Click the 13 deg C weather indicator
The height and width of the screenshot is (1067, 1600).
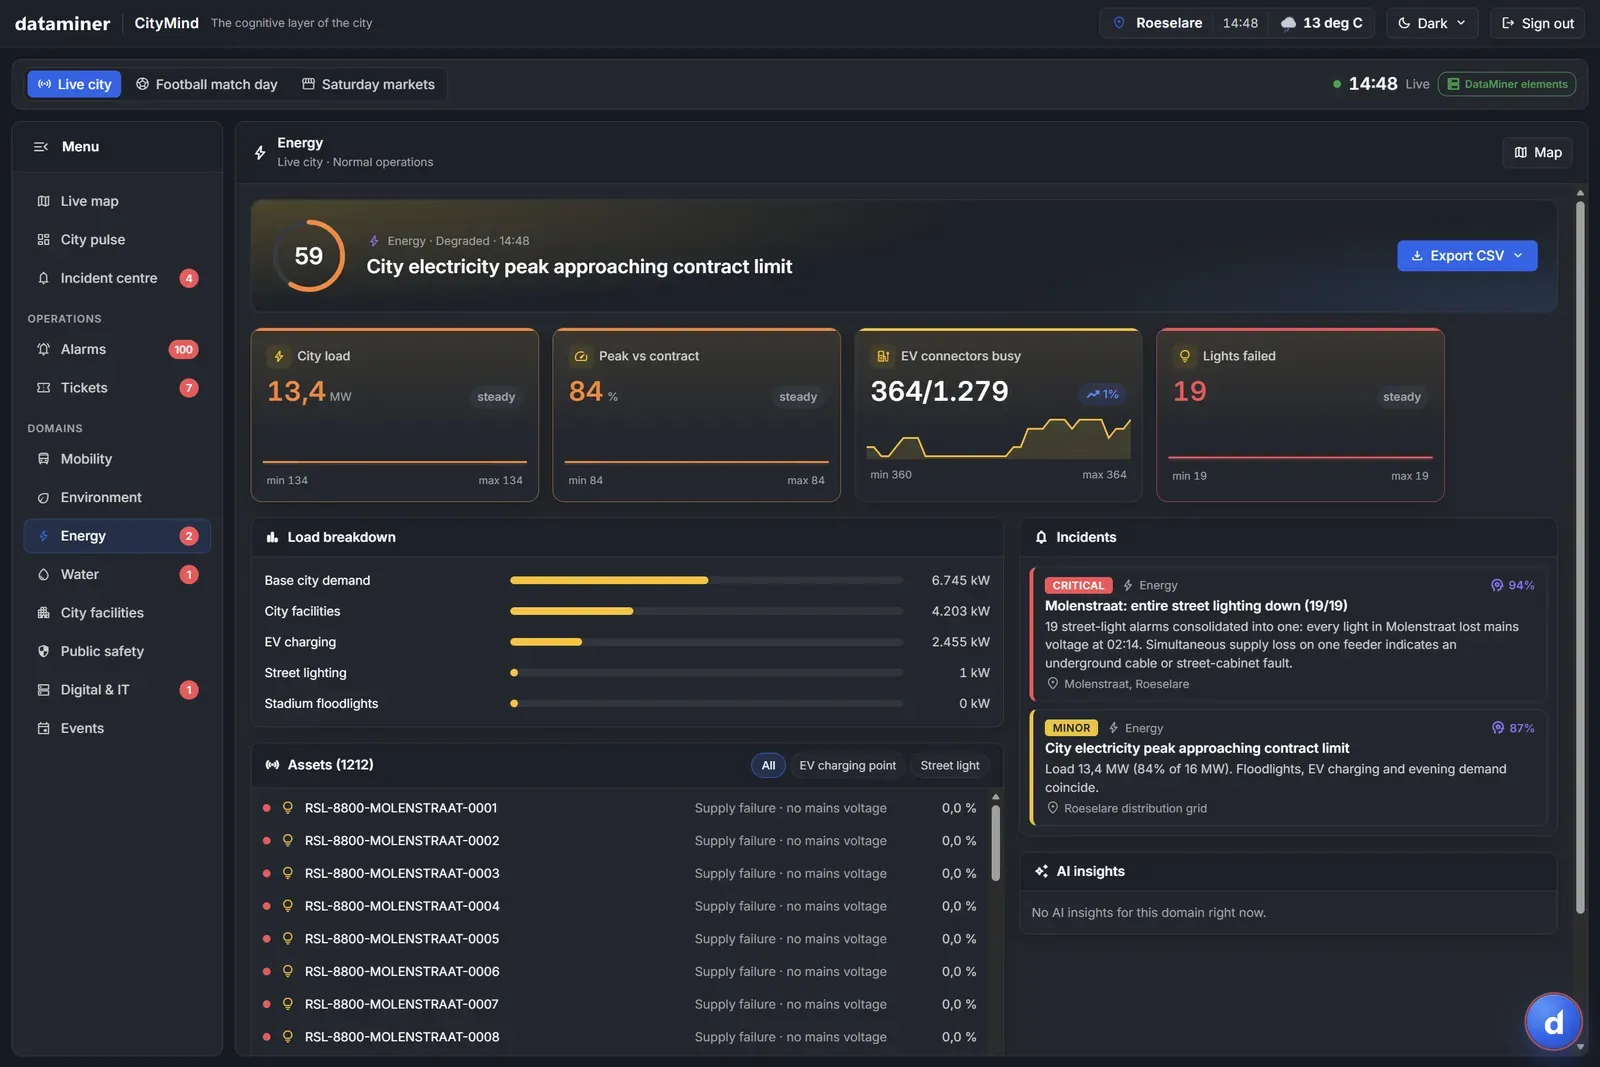[1321, 23]
